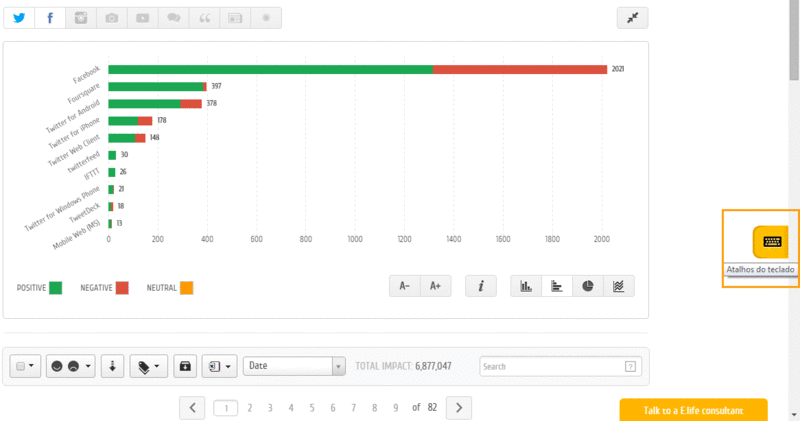Click the archive box icon in toolbar
Viewport: 800px width, 421px height.
click(185, 366)
